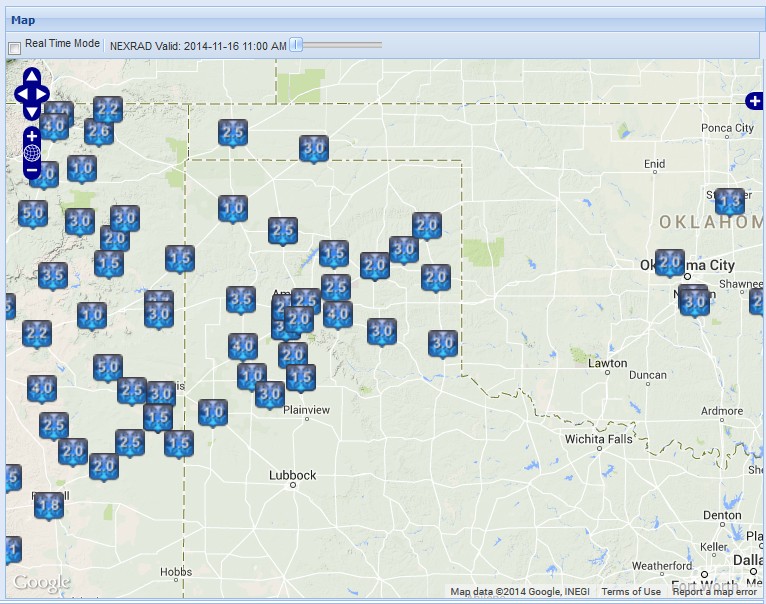The height and width of the screenshot is (604, 766).
Task: Click the Hobbs city label
Action: (176, 572)
